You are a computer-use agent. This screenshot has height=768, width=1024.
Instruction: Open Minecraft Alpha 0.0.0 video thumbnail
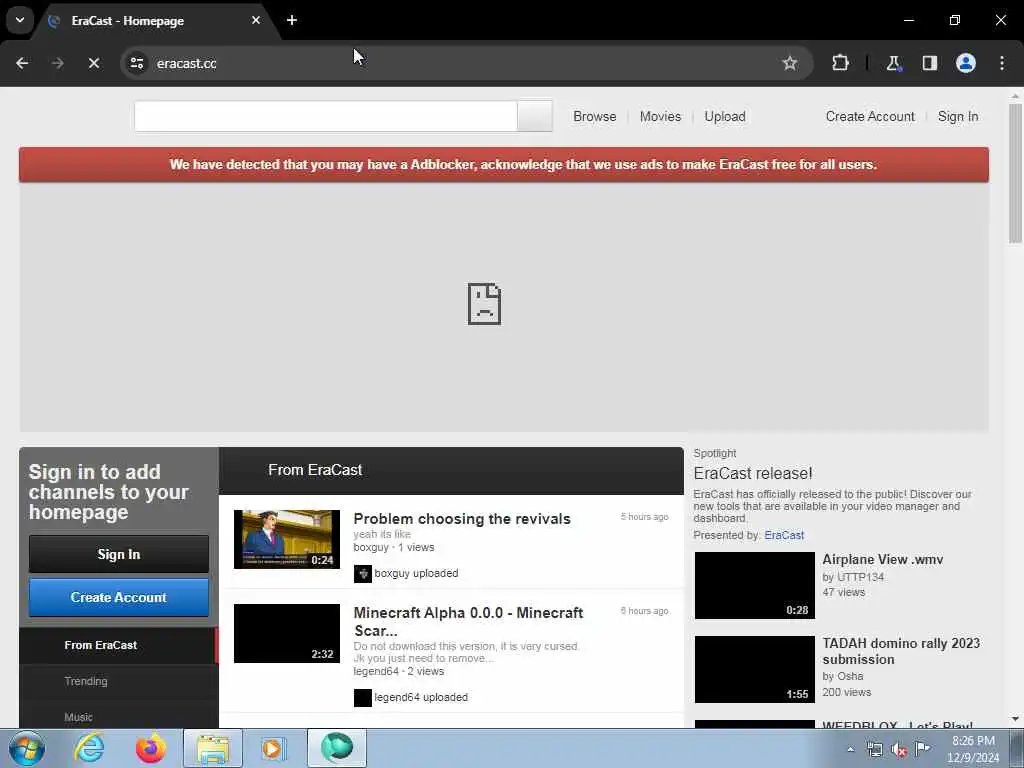coord(287,633)
